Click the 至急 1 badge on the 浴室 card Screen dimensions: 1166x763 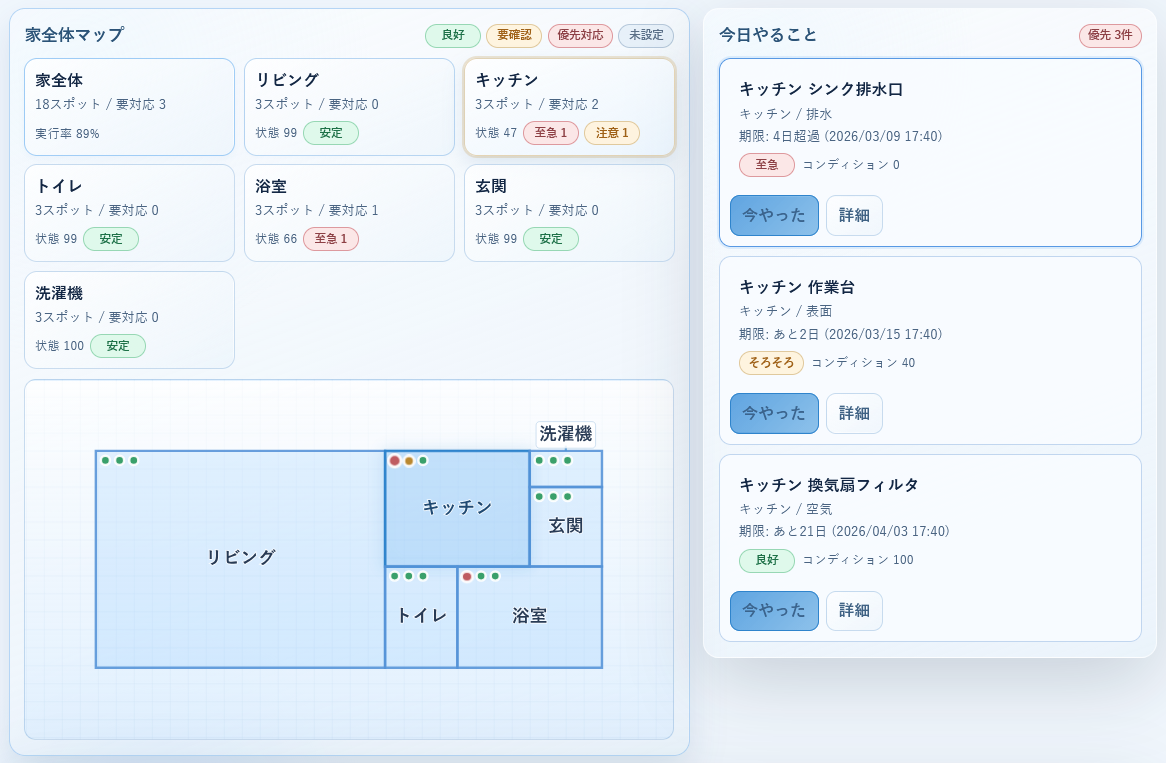[330, 239]
